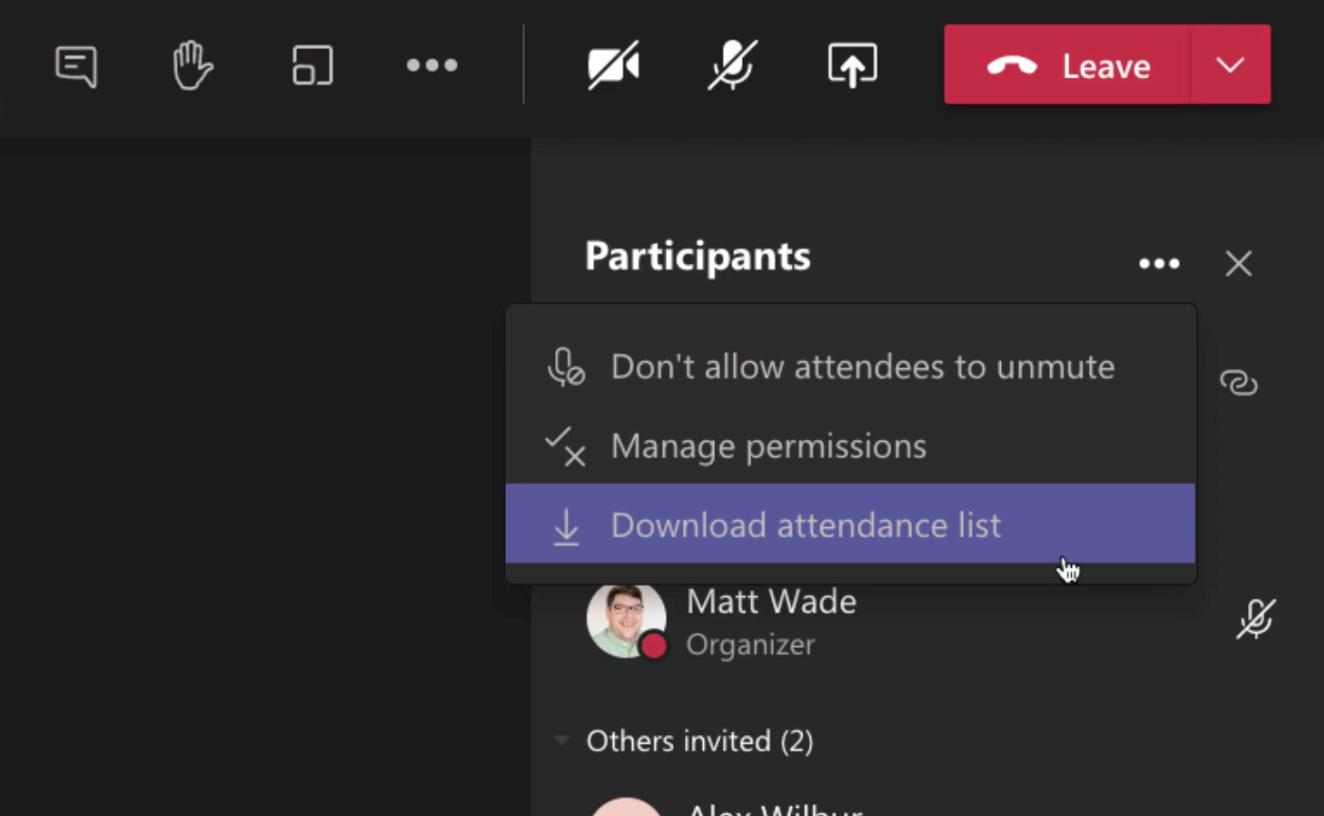Click Matt Wade's profile picture
1324x816 pixels.
click(x=626, y=621)
